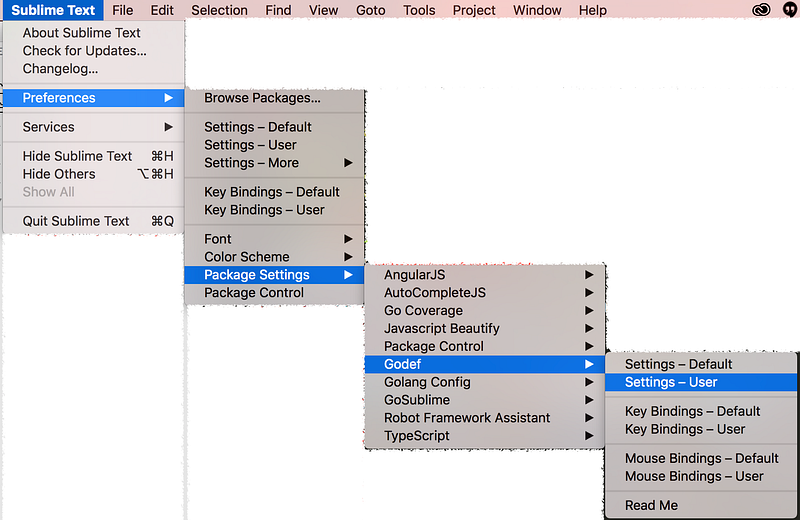Choose Hide Sublime Text

93,156
